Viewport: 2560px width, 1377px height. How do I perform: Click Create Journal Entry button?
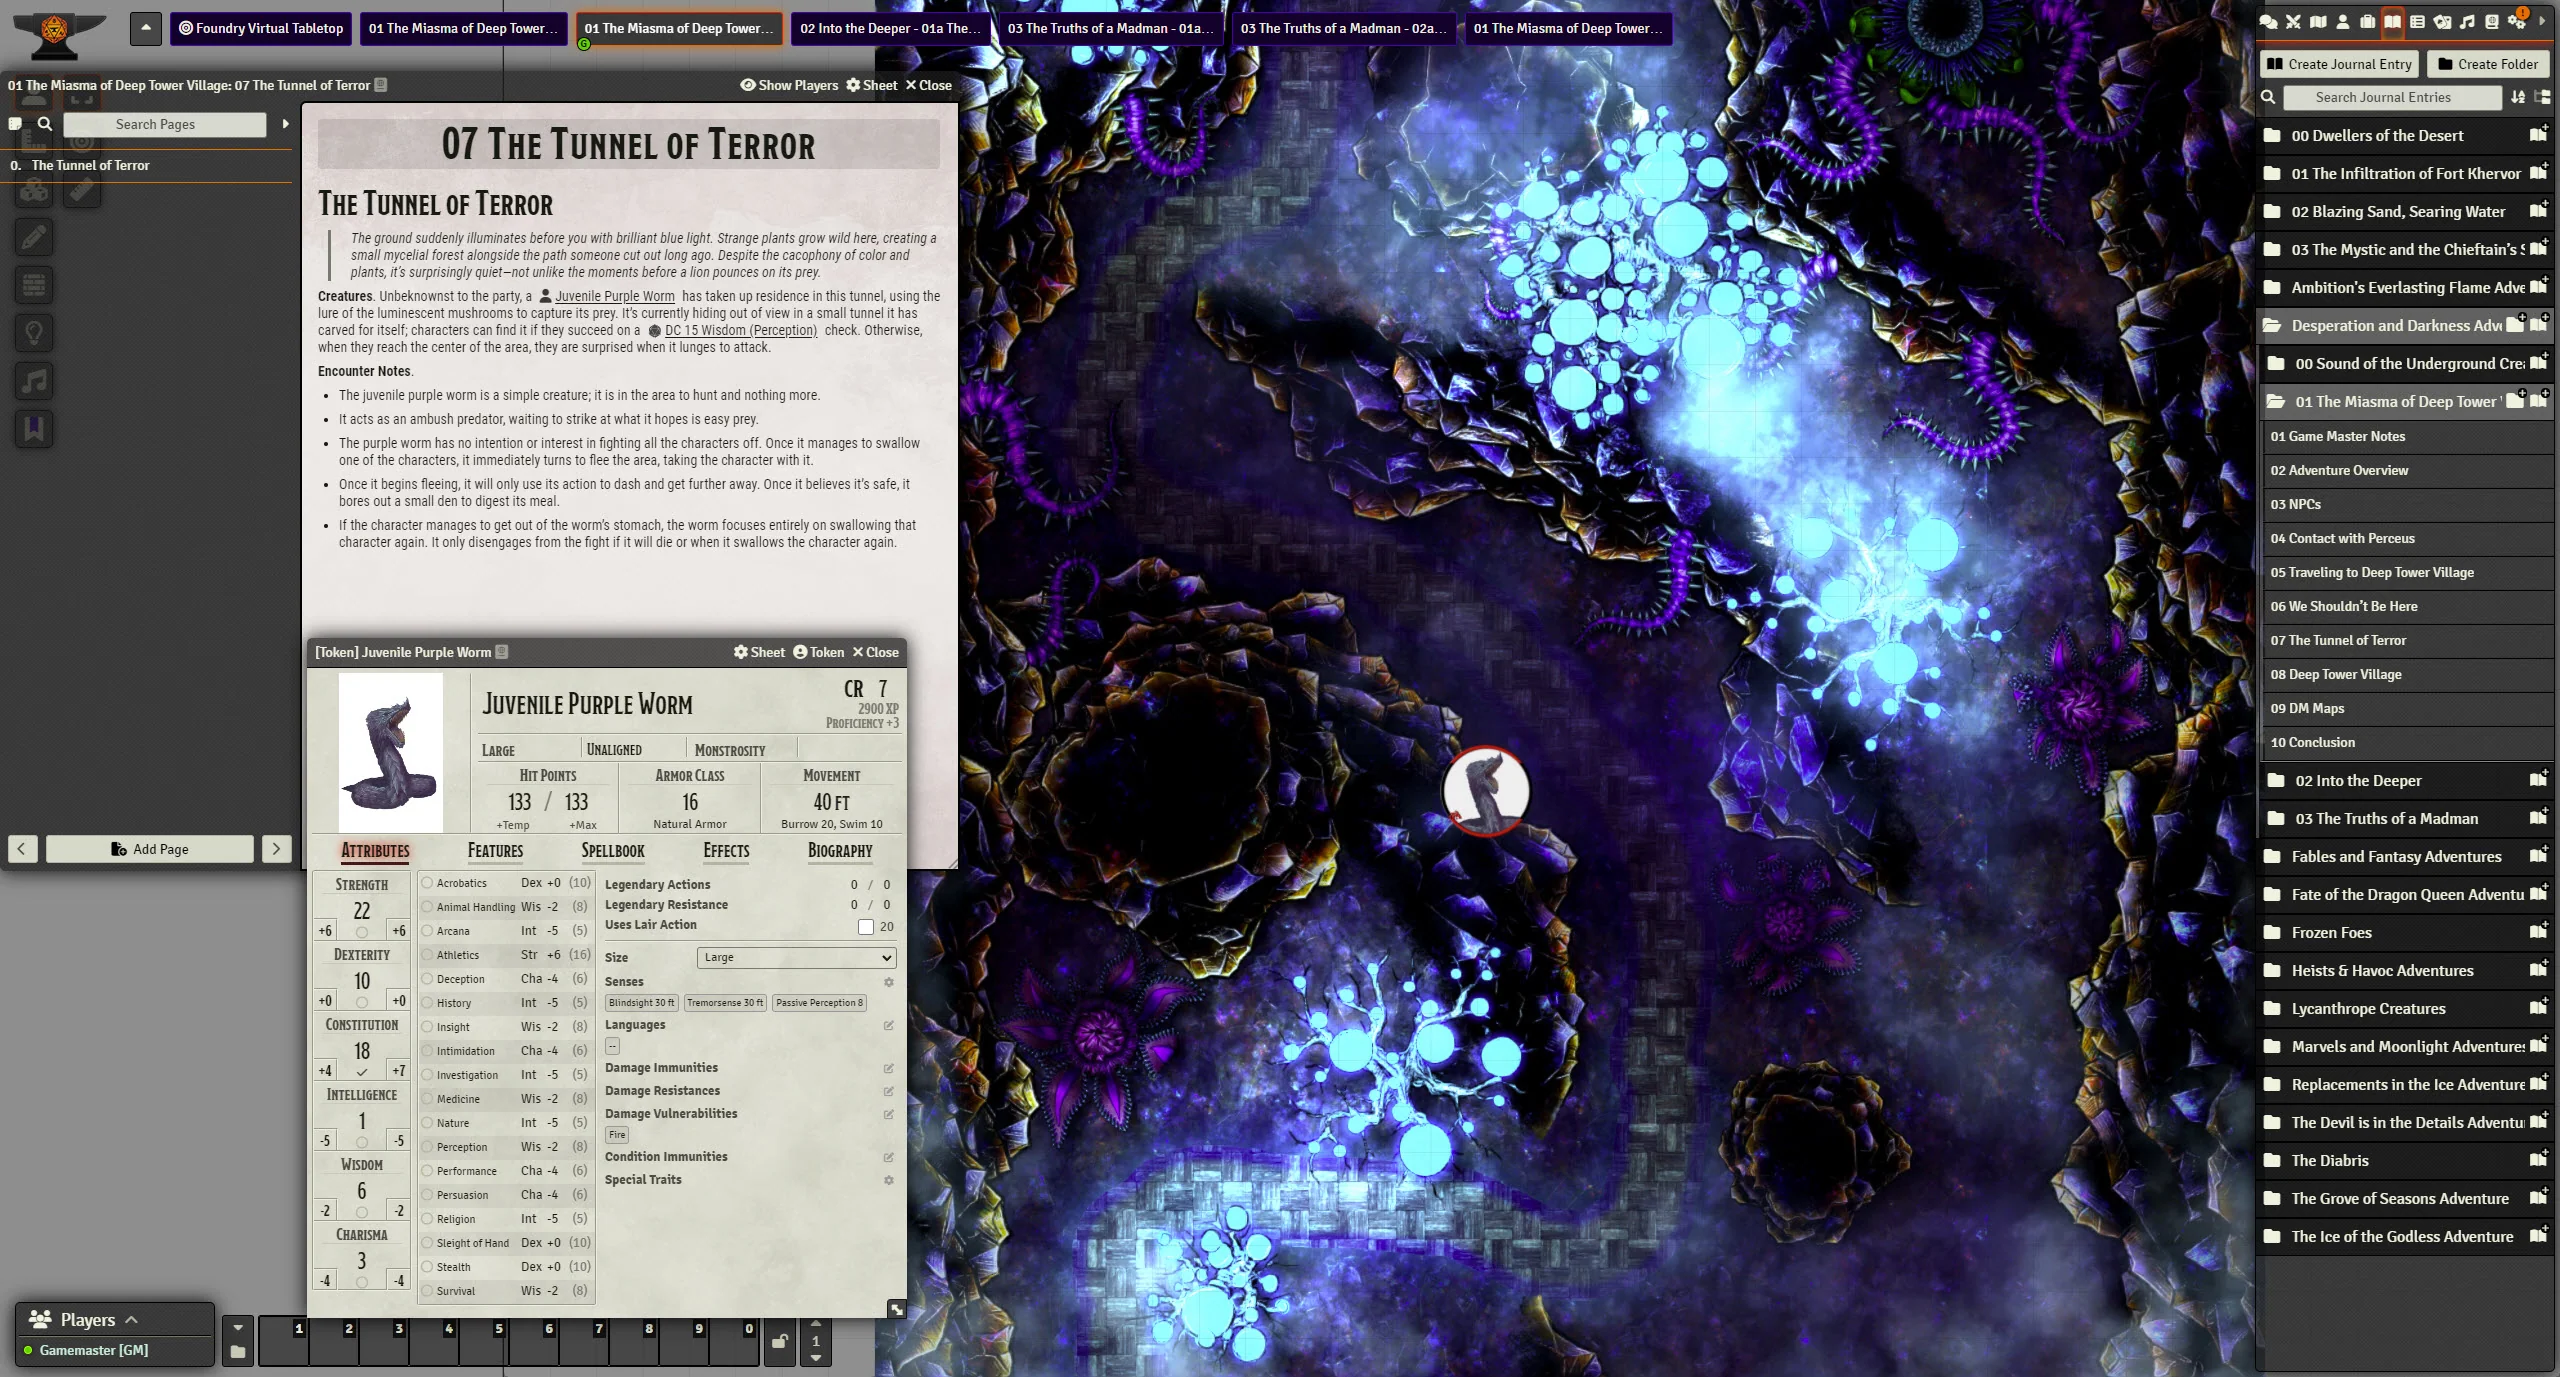coord(2339,64)
